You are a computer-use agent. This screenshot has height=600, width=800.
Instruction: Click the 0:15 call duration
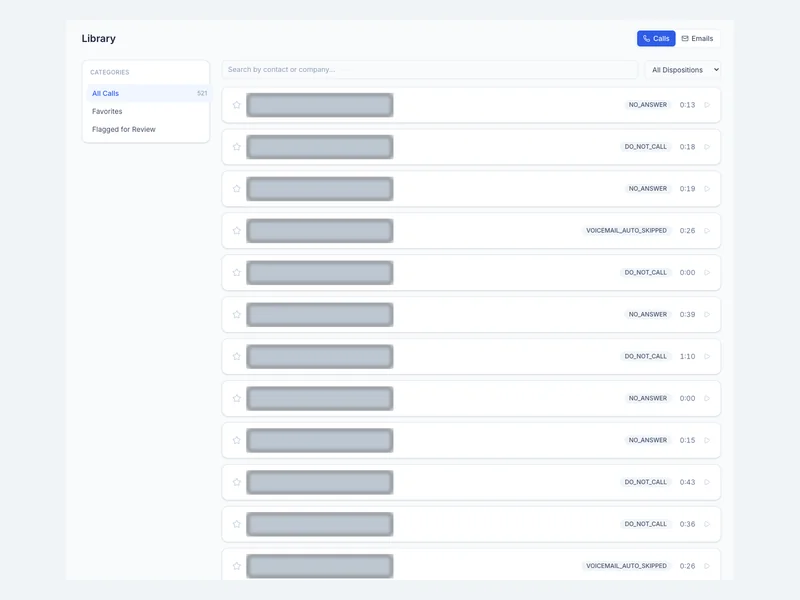(687, 440)
